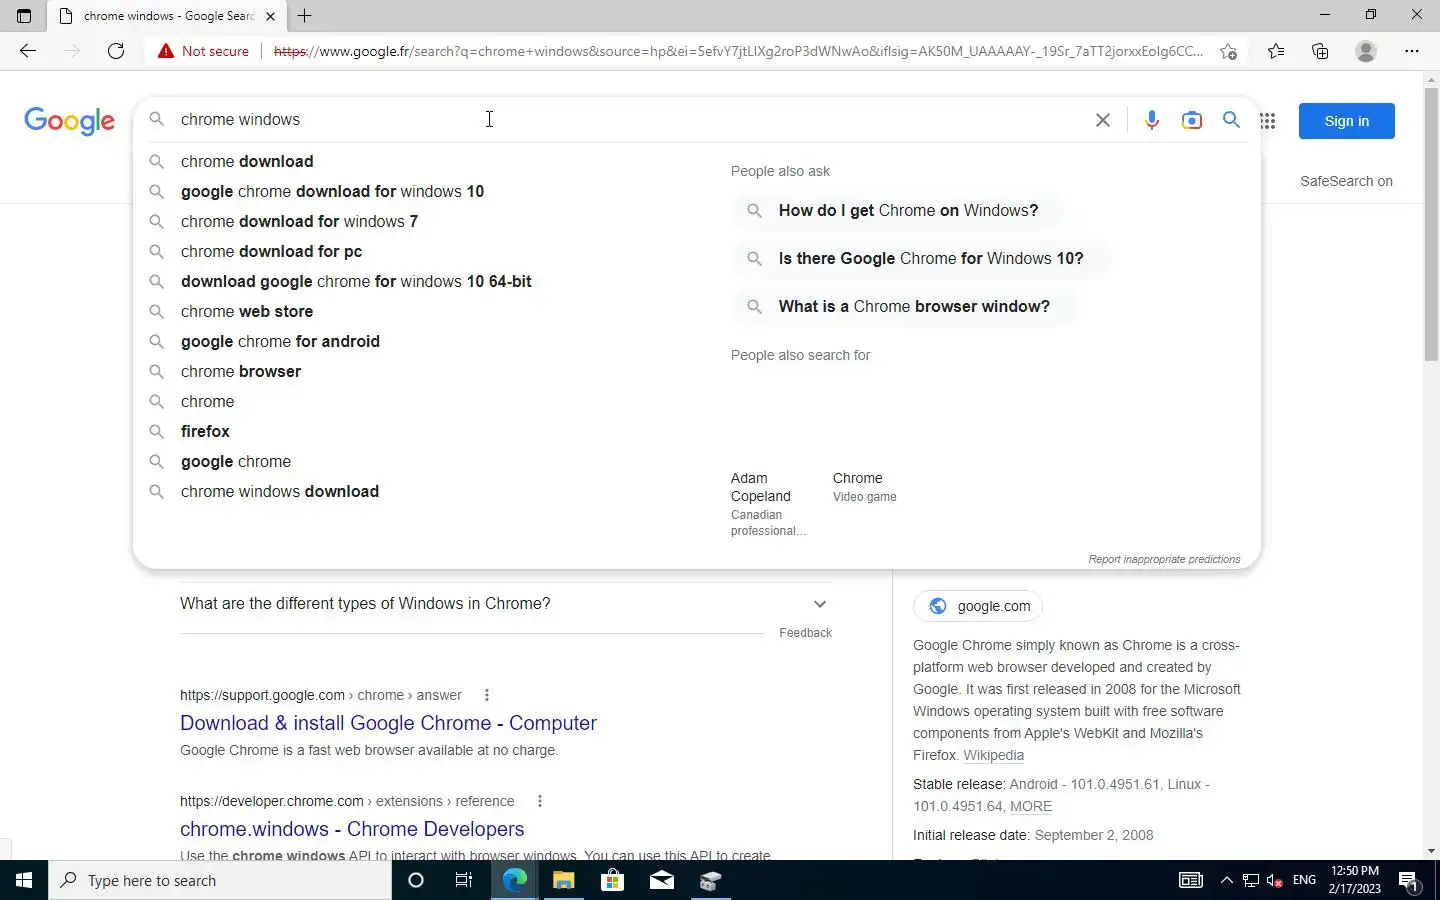
Task: Click 'How do I get Chrome on Windows?'
Action: [896, 210]
